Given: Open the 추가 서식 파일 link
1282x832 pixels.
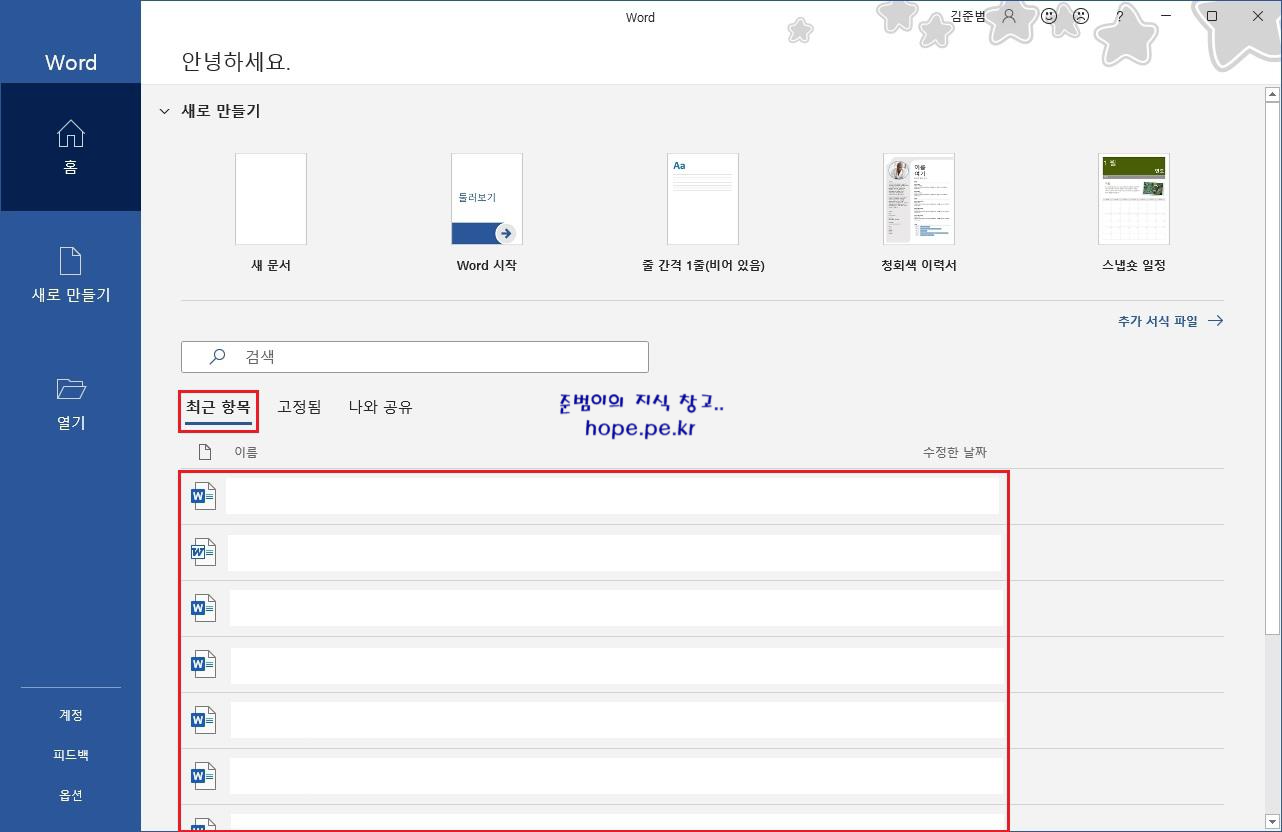Looking at the screenshot, I should click(x=1170, y=321).
